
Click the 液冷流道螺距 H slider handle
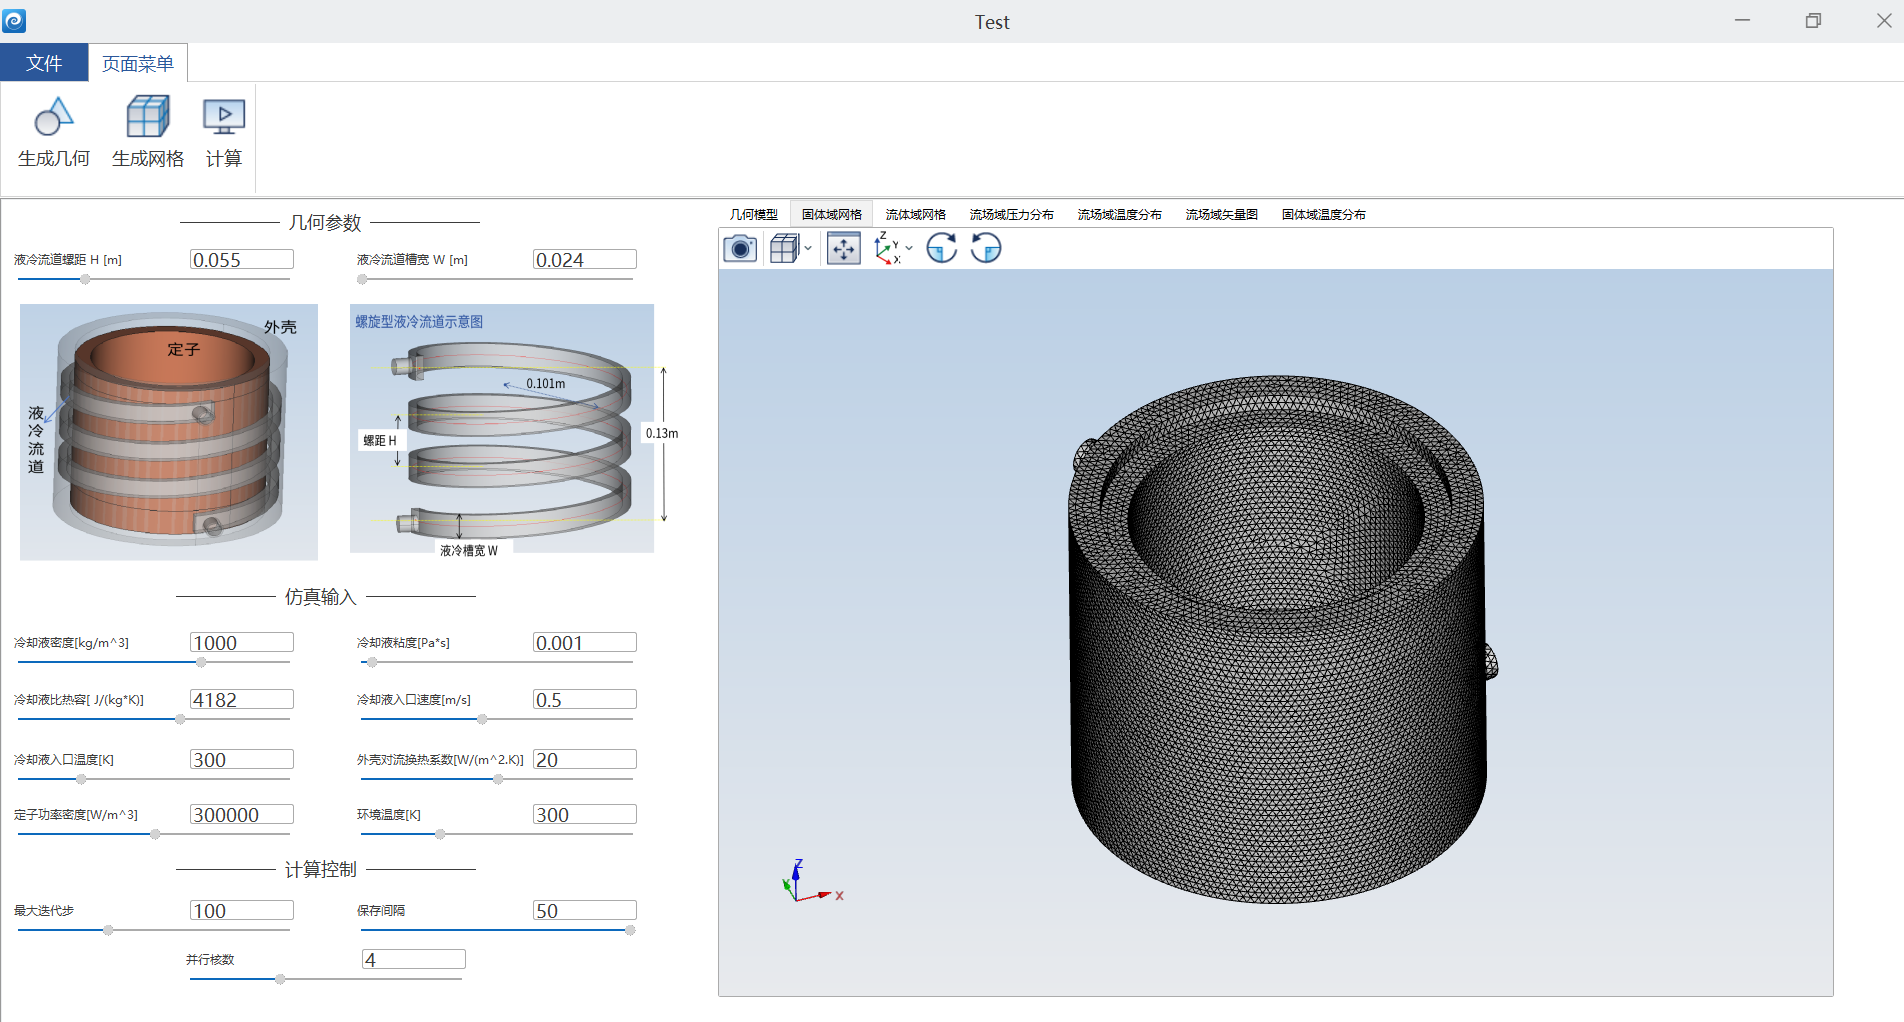[85, 280]
